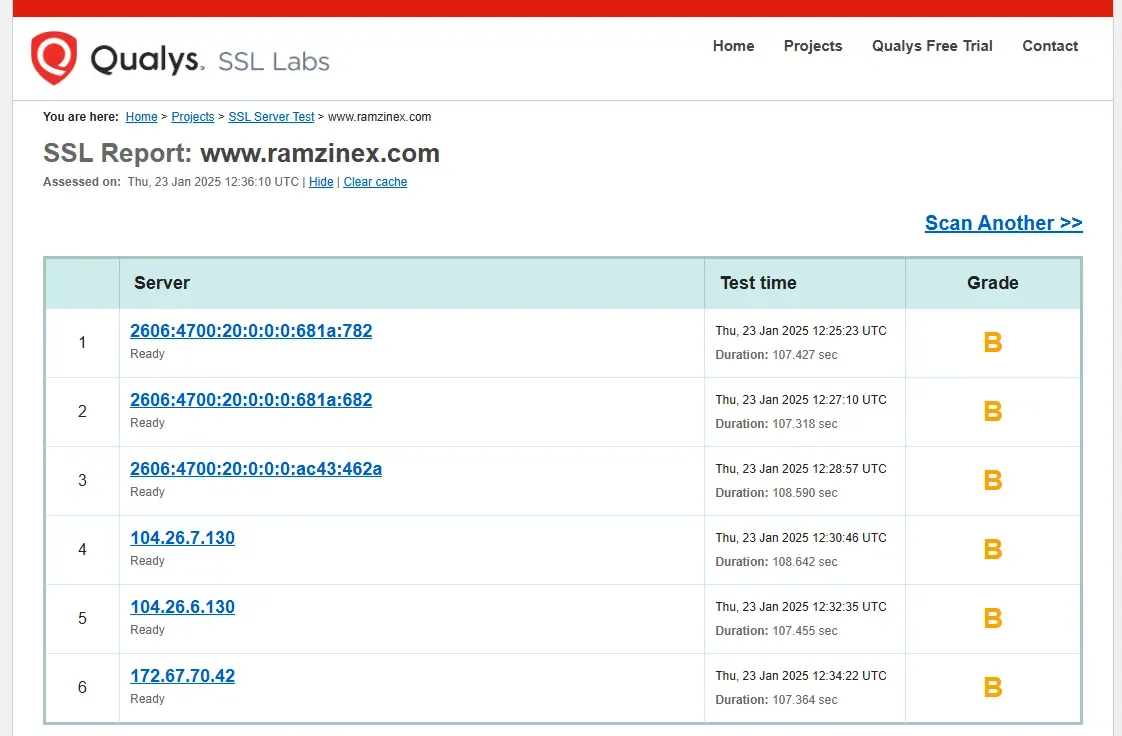Click Duration 107.427 sec text
Image resolution: width=1122 pixels, height=736 pixels.
776,355
